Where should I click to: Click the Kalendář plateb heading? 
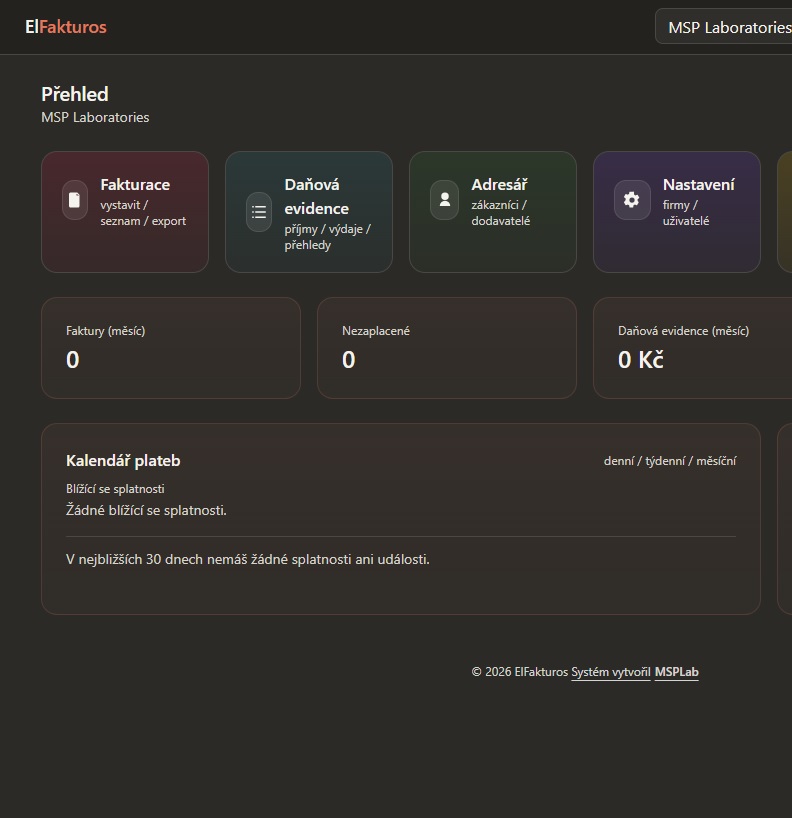tap(123, 461)
